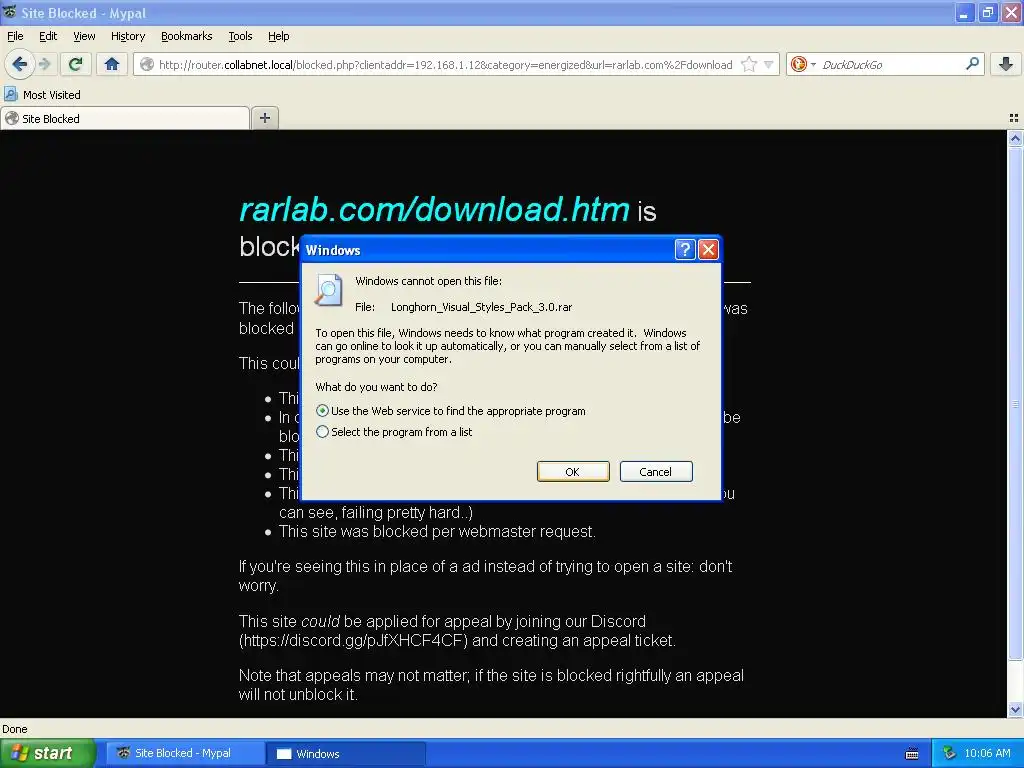Open the browser Help menu
Image resolution: width=1024 pixels, height=768 pixels.
[x=279, y=37]
